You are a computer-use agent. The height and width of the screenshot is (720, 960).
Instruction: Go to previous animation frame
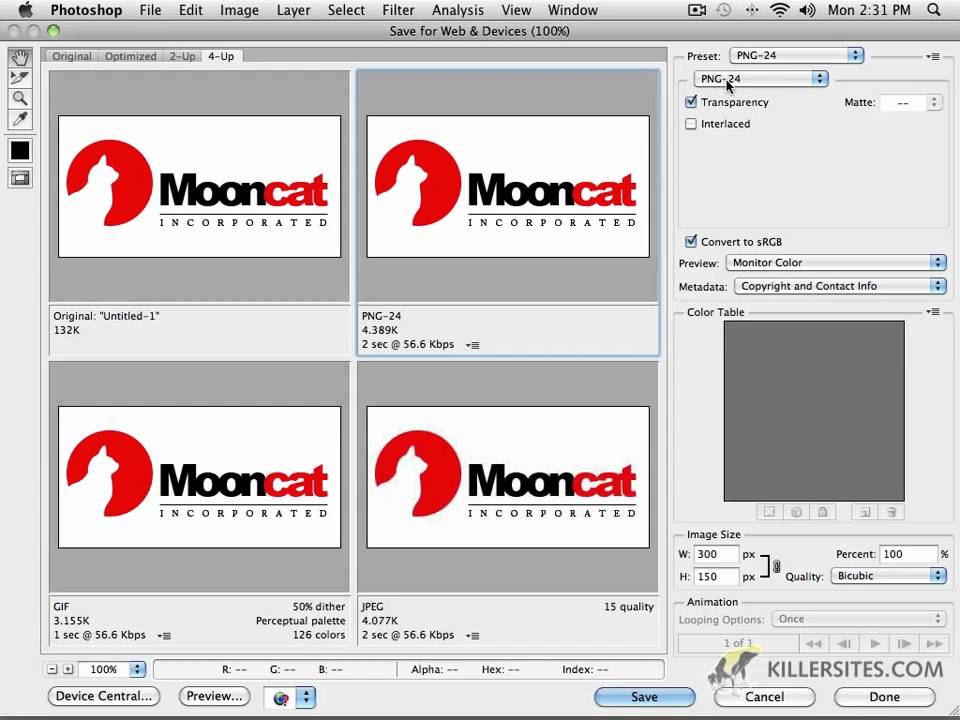click(844, 643)
